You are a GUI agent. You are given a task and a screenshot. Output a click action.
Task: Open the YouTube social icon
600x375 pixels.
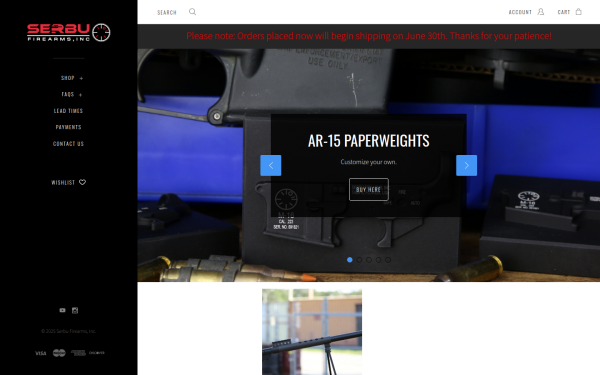click(62, 310)
